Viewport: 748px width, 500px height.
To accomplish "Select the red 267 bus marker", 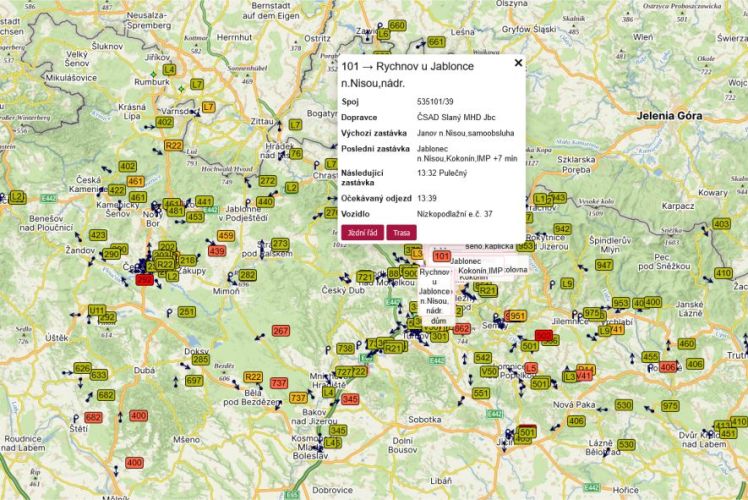I will (280, 330).
